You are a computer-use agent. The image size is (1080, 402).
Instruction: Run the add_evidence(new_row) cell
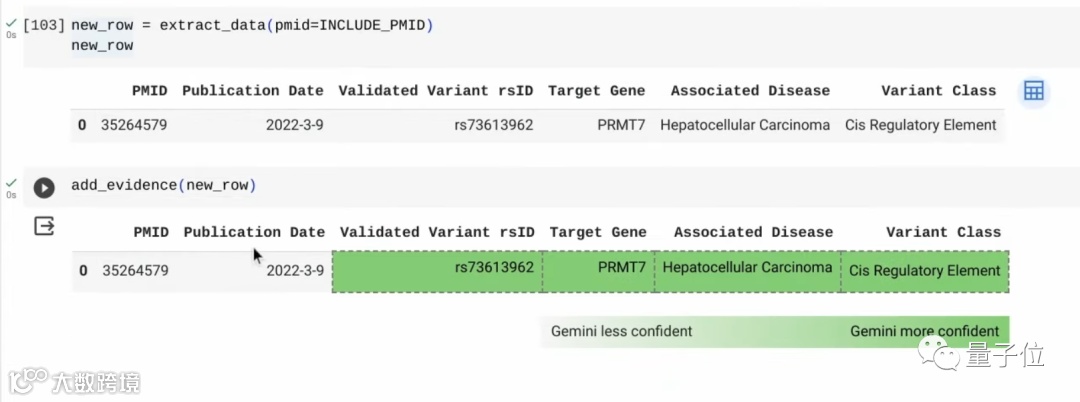44,187
